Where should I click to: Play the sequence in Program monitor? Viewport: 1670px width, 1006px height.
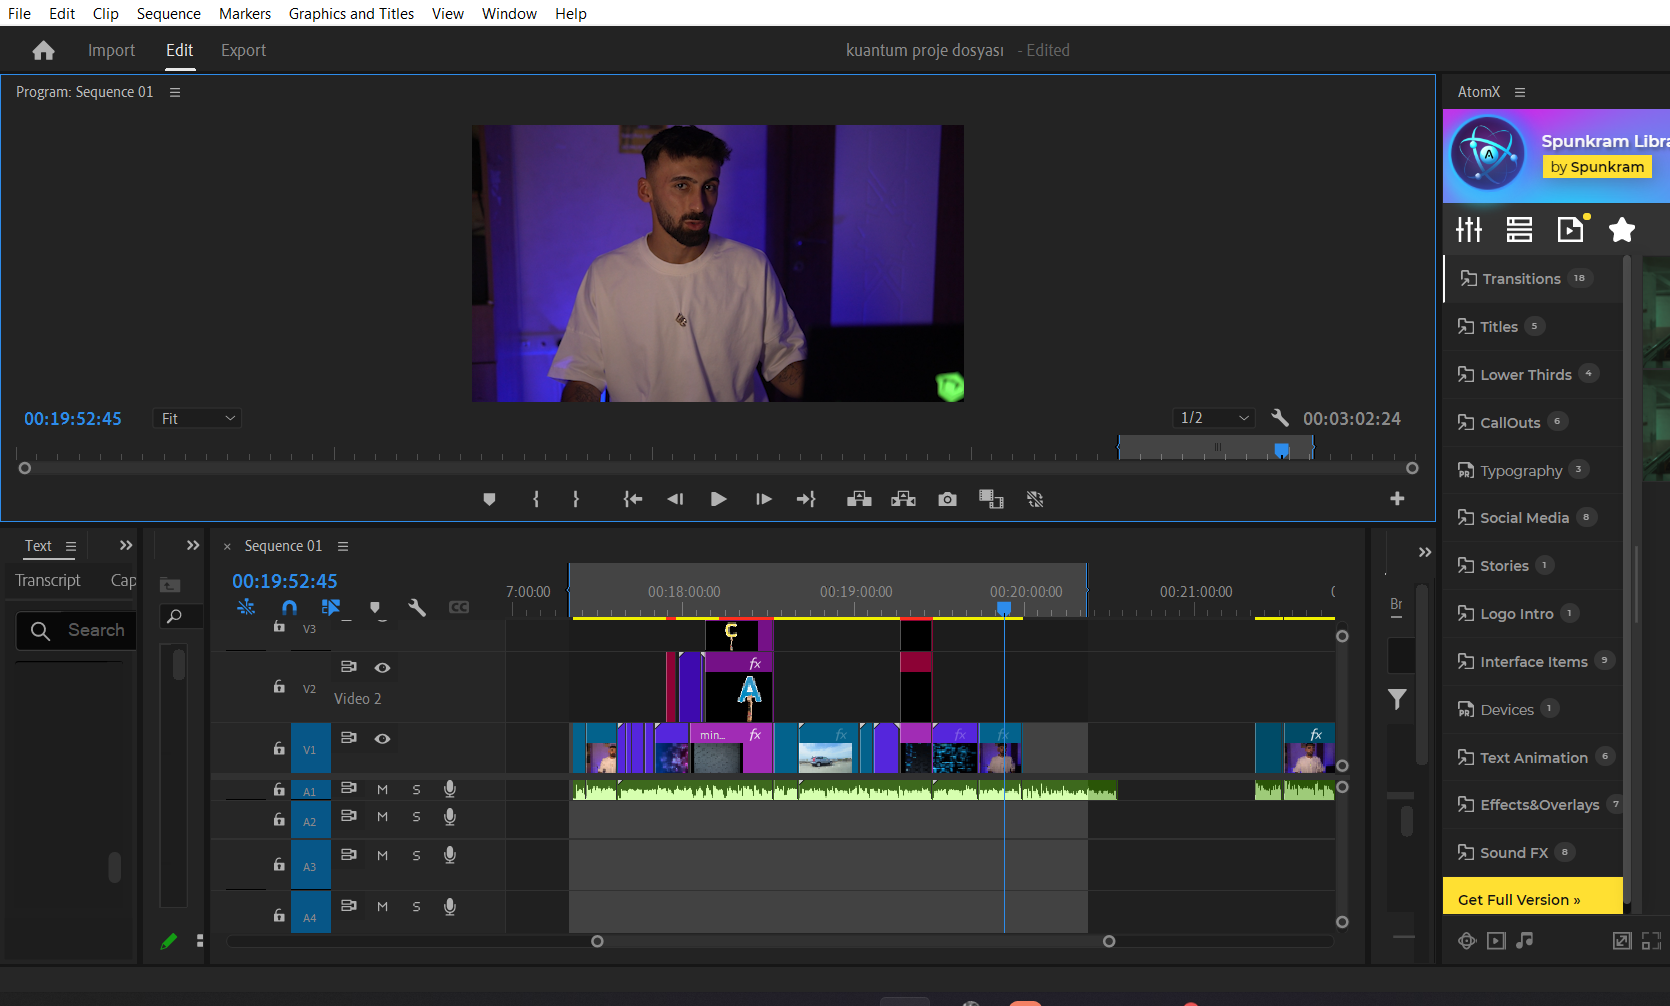coord(718,499)
